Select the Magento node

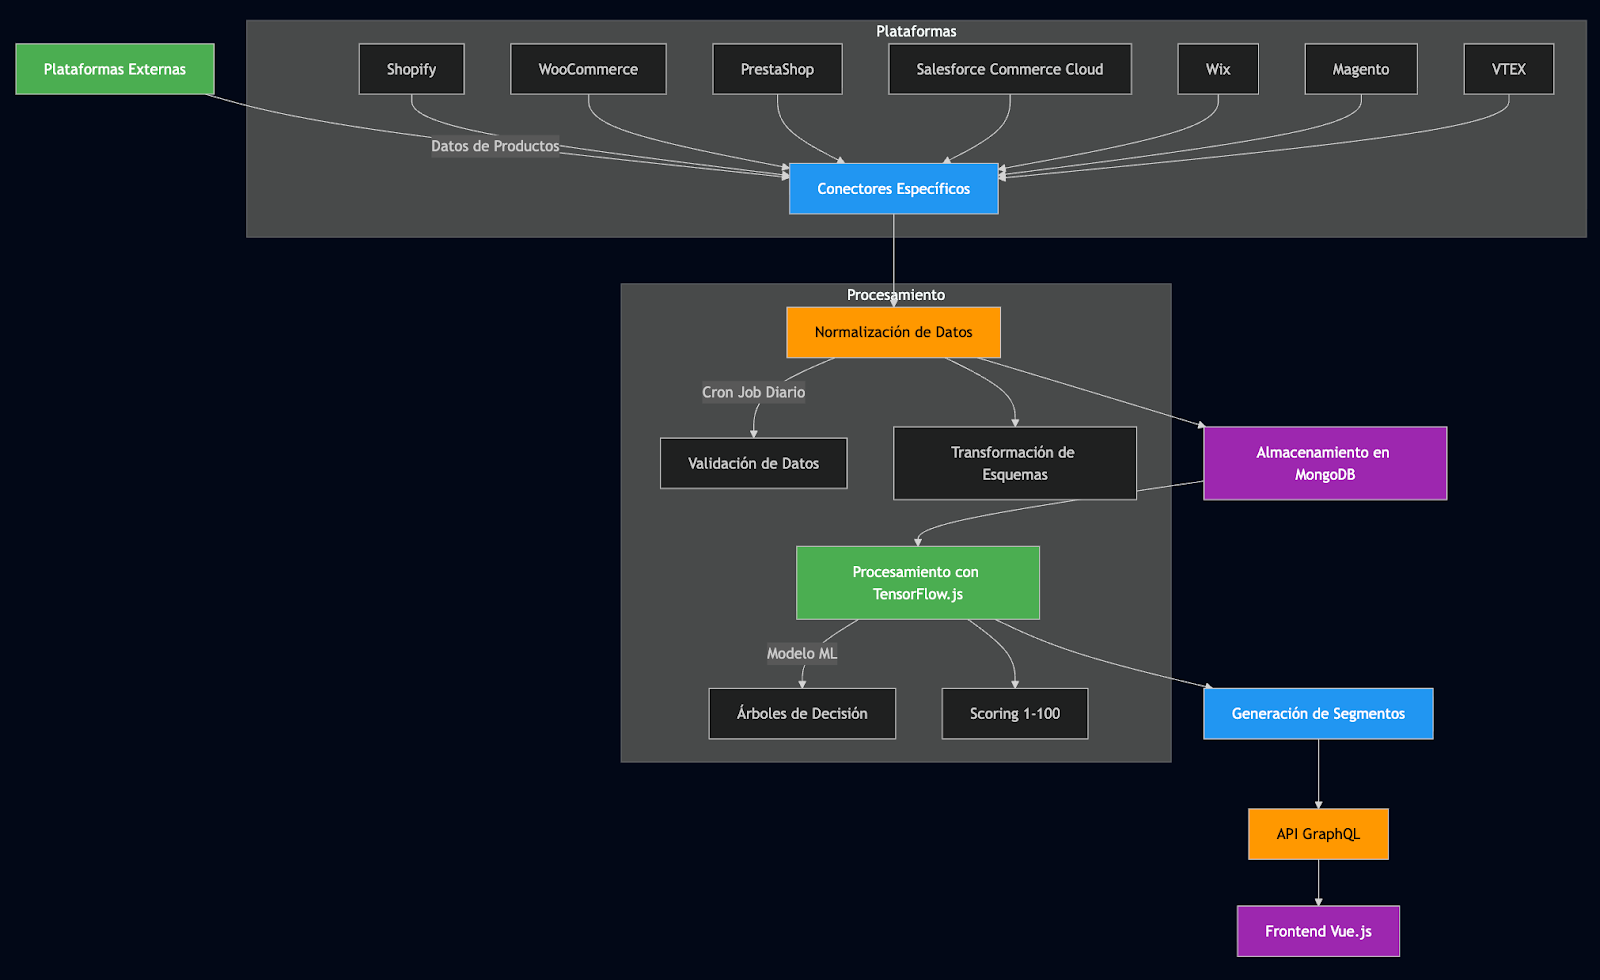click(1361, 69)
